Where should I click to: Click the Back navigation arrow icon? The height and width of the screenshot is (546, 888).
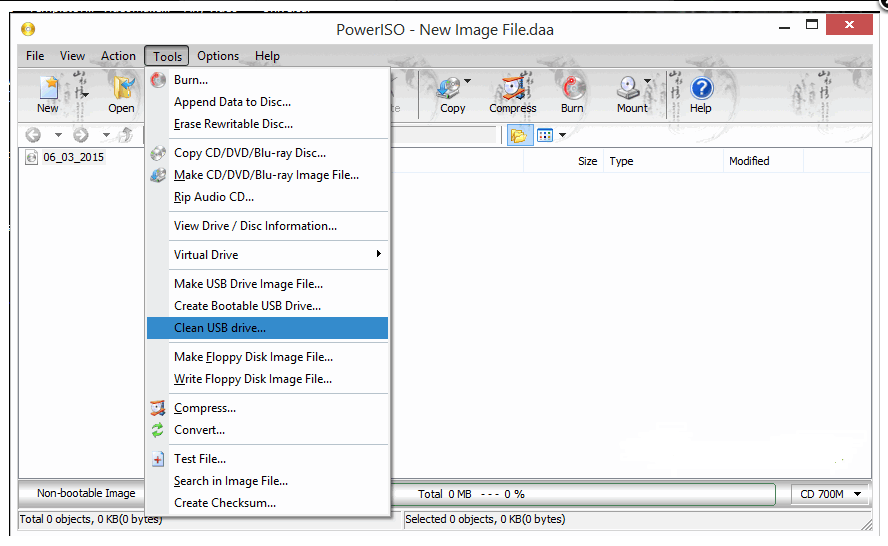tap(33, 135)
